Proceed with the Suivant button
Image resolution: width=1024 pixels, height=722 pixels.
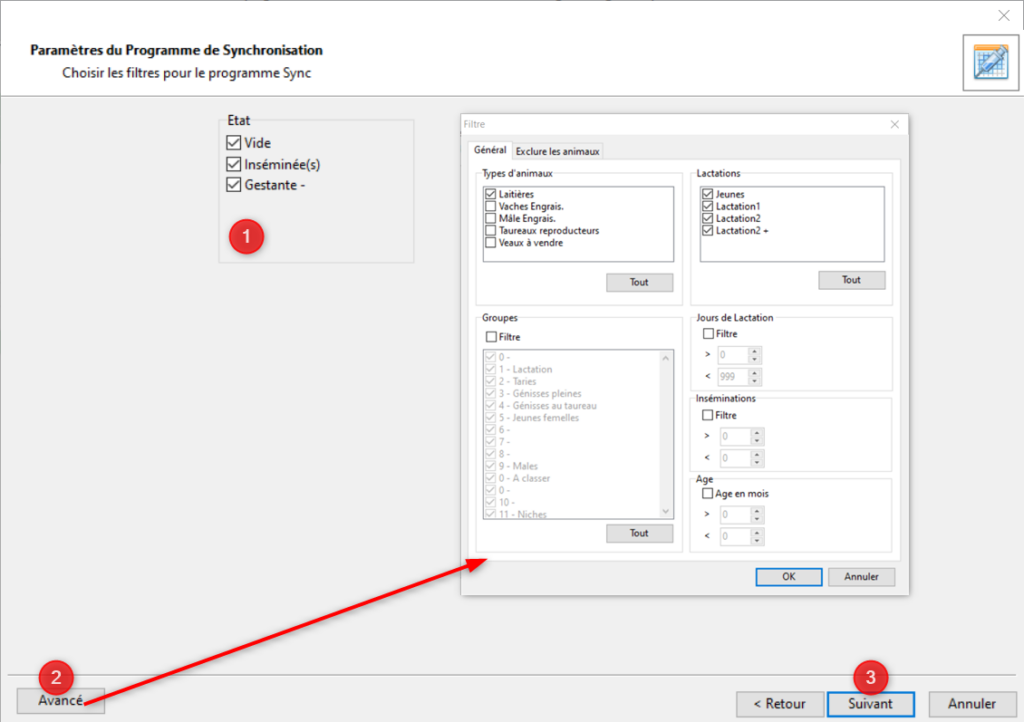(x=871, y=703)
